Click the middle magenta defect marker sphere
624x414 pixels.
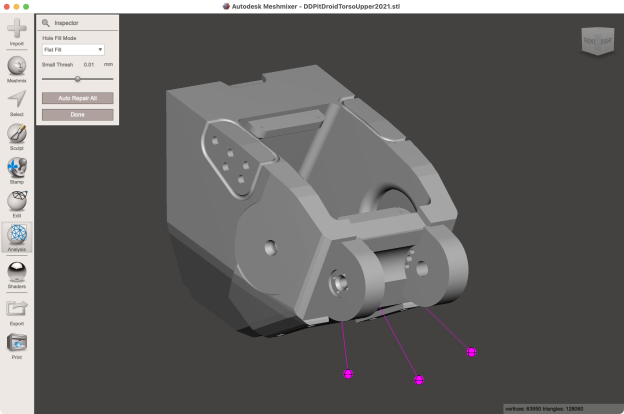[x=419, y=380]
